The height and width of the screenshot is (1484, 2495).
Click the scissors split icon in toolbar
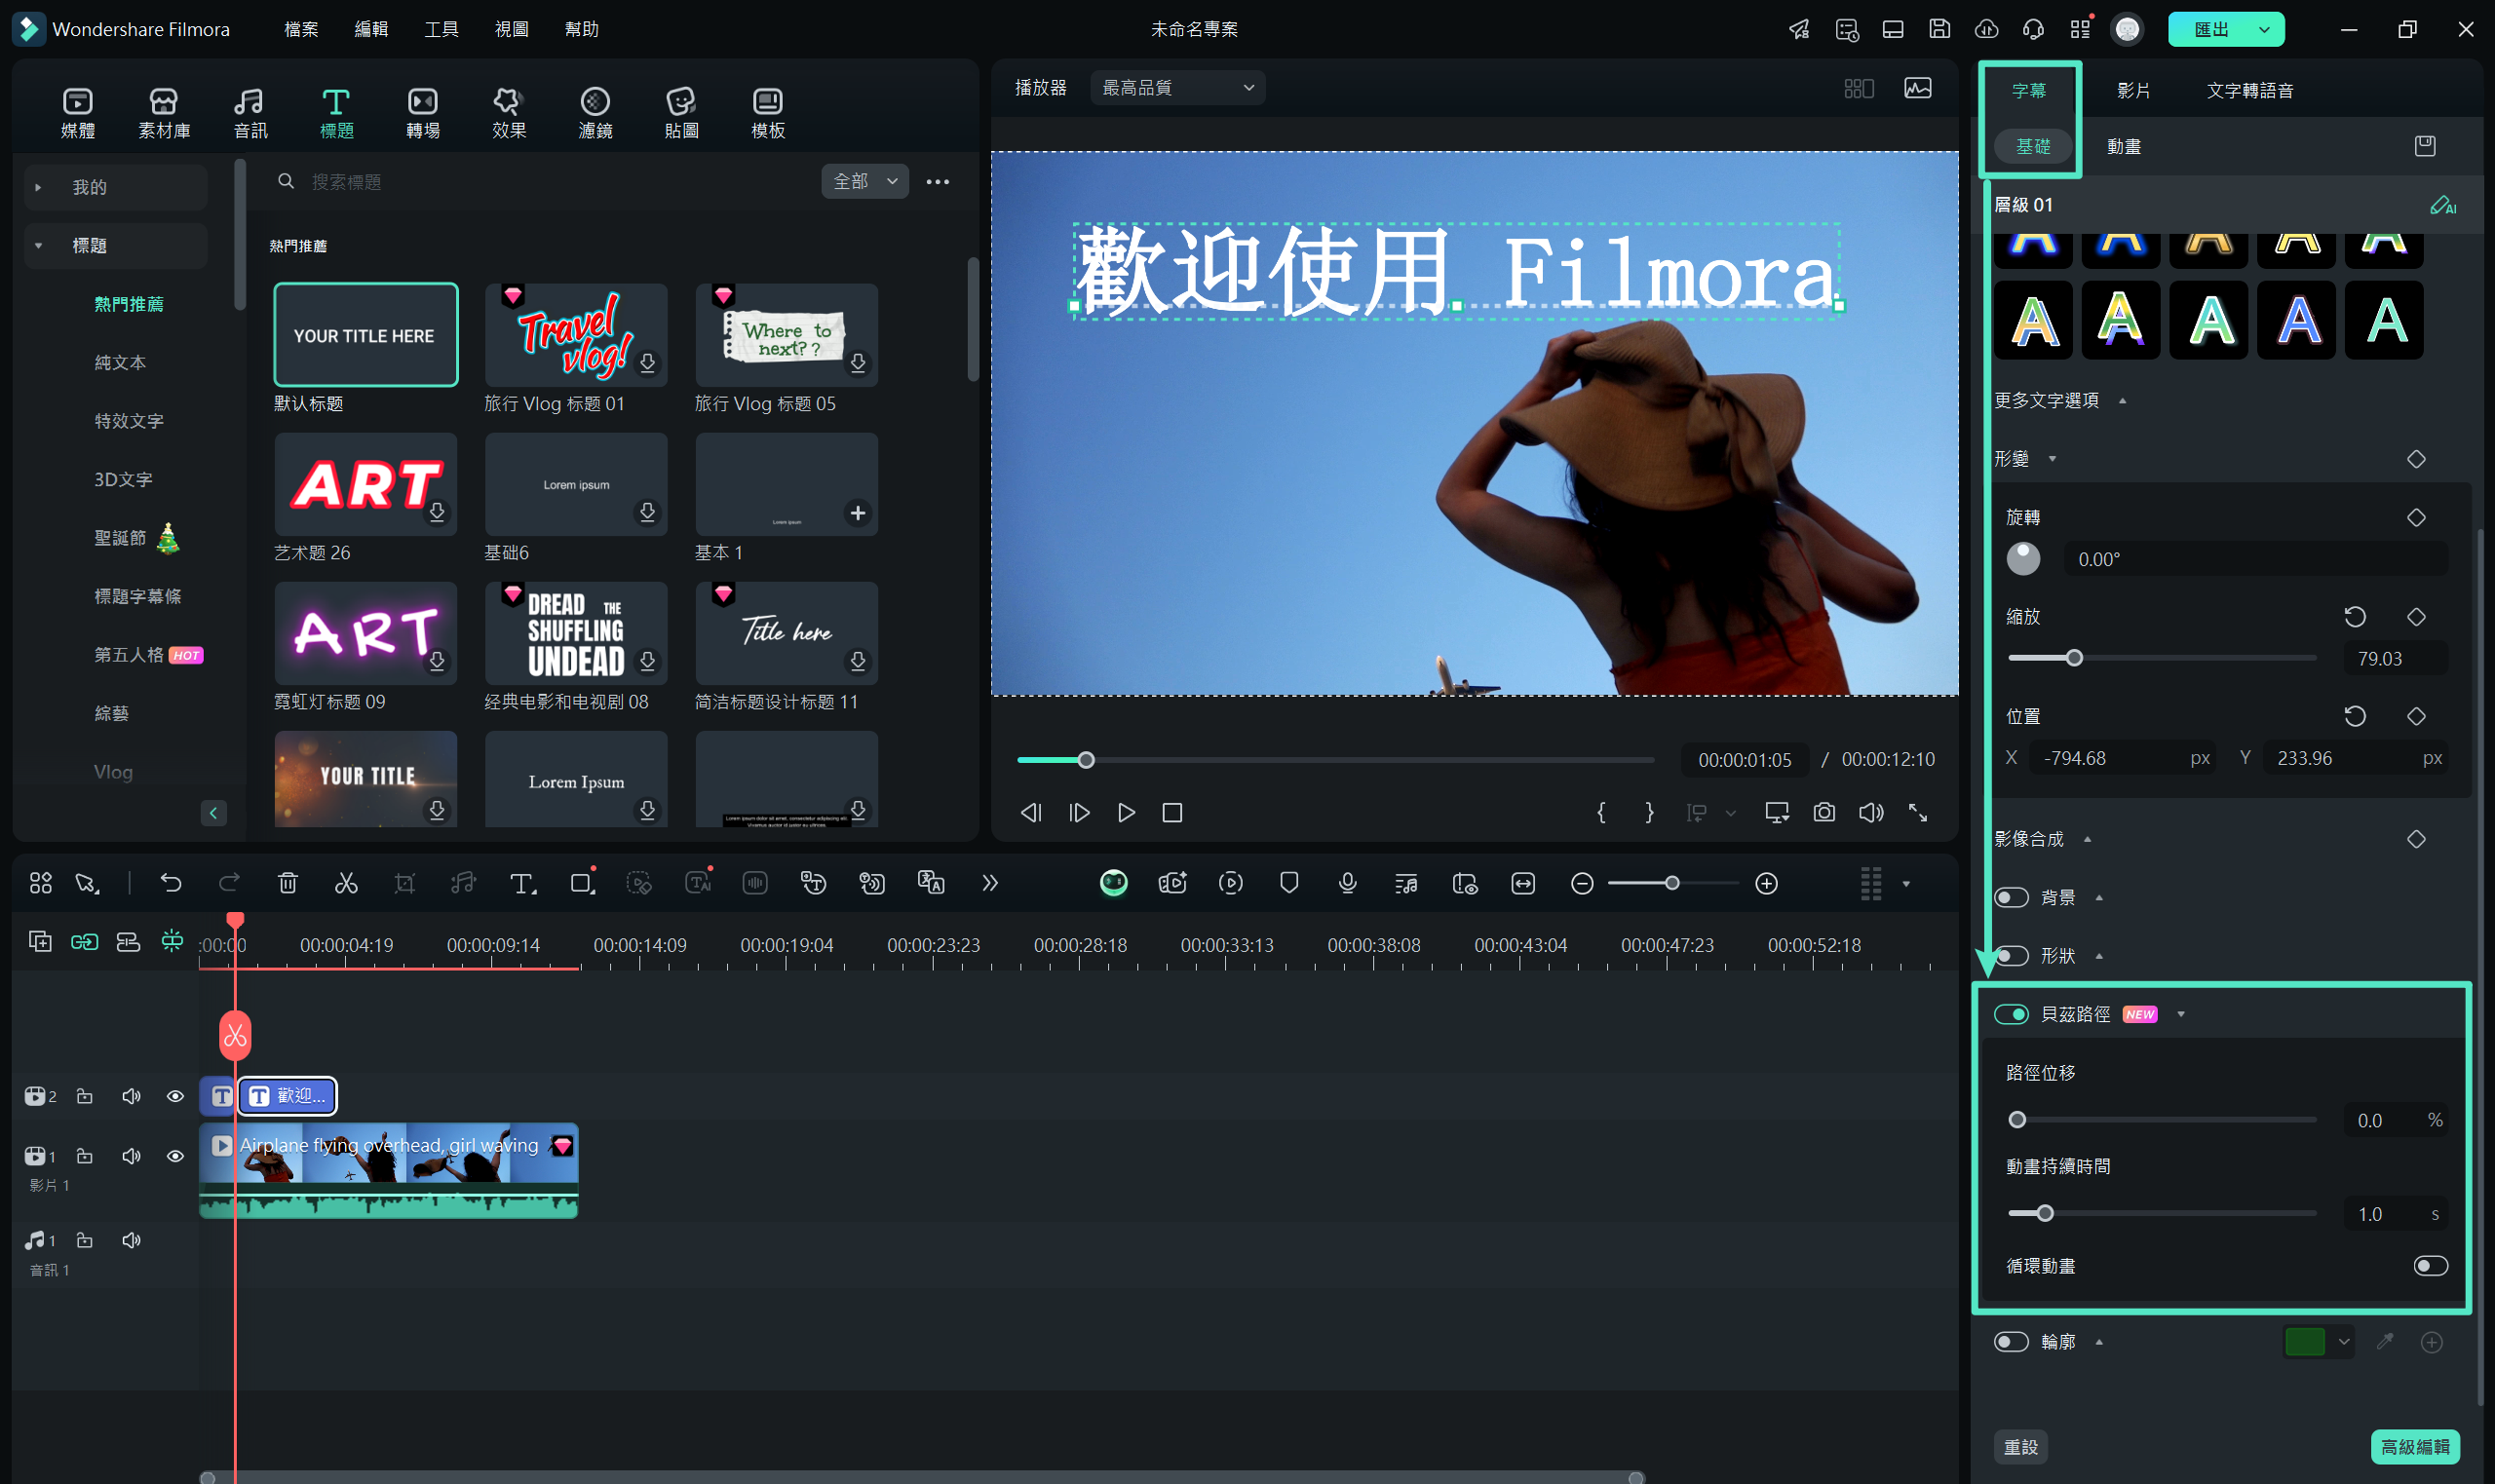346,882
